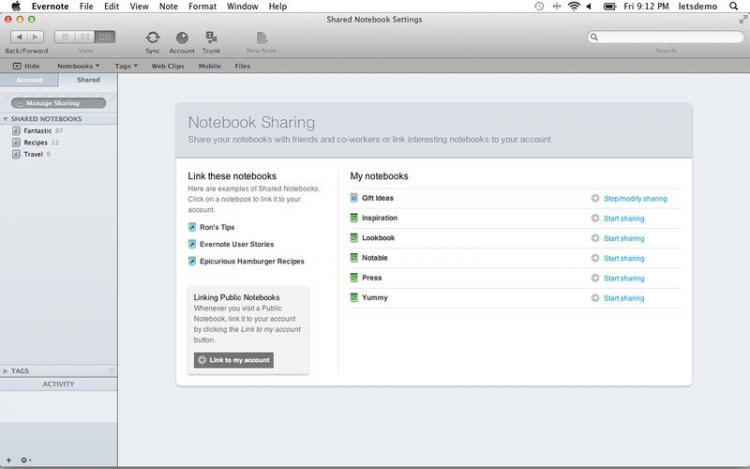This screenshot has height=469, width=750.
Task: Collapse the Shared Notebooks section
Action: [x=6, y=119]
